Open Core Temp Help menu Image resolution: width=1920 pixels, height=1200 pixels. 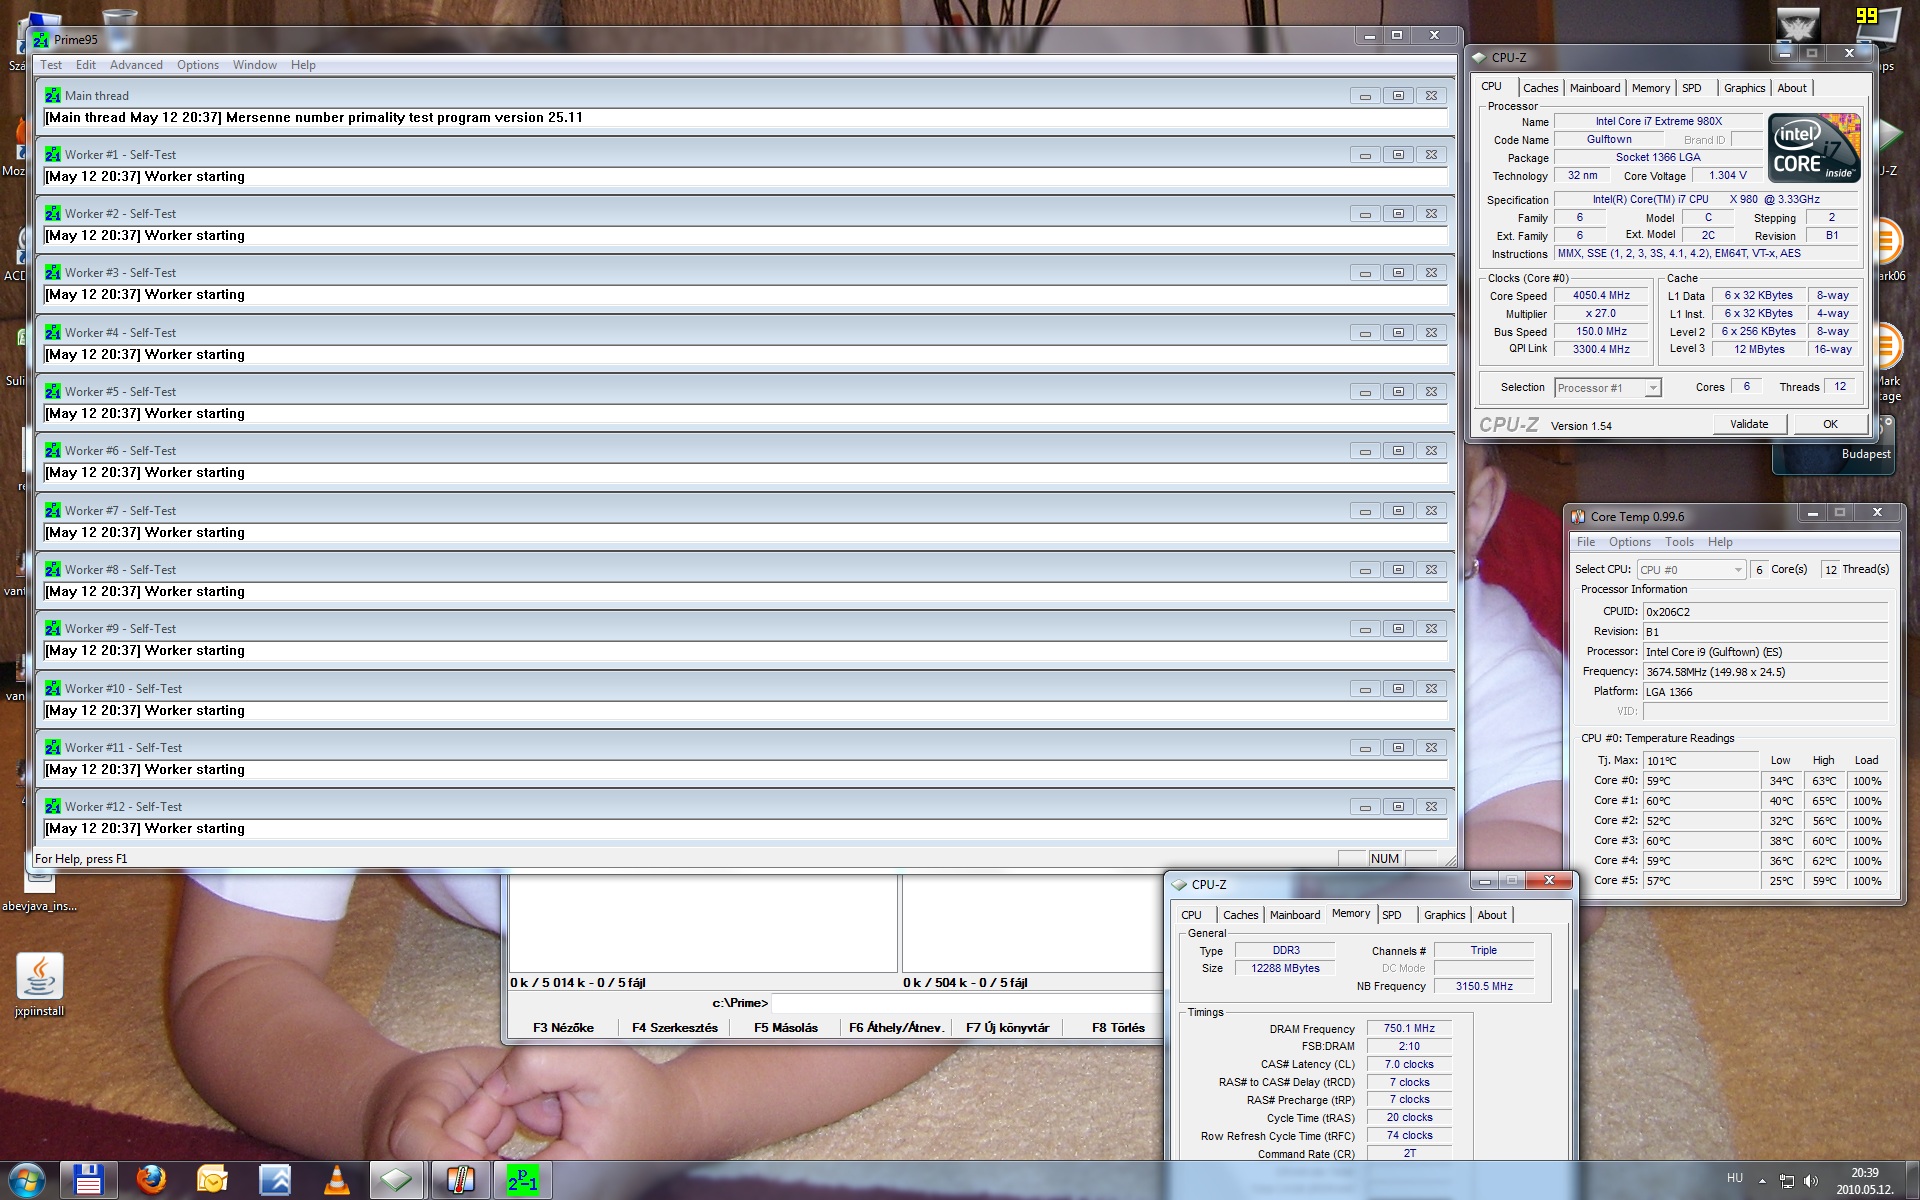pos(1720,542)
